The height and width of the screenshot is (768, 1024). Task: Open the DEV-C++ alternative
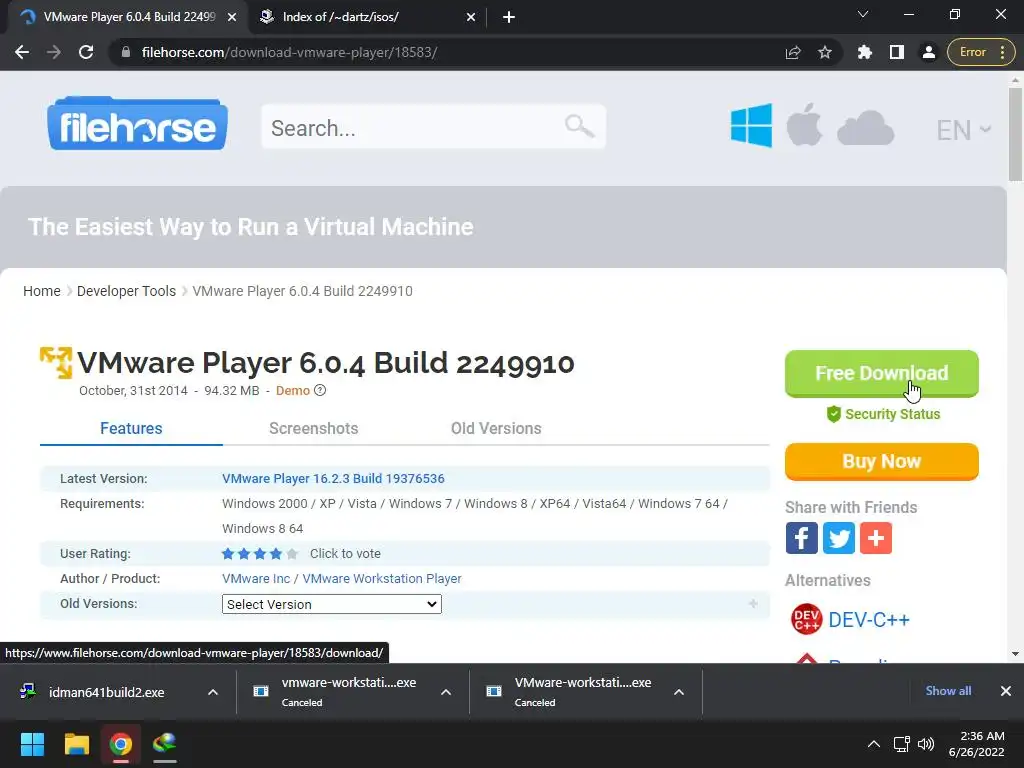[850, 619]
